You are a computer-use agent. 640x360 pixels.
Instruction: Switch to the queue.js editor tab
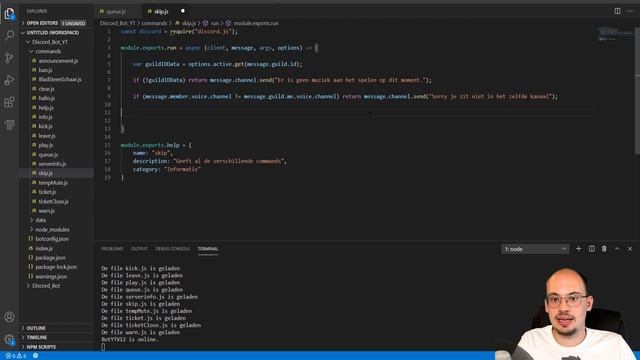(117, 11)
